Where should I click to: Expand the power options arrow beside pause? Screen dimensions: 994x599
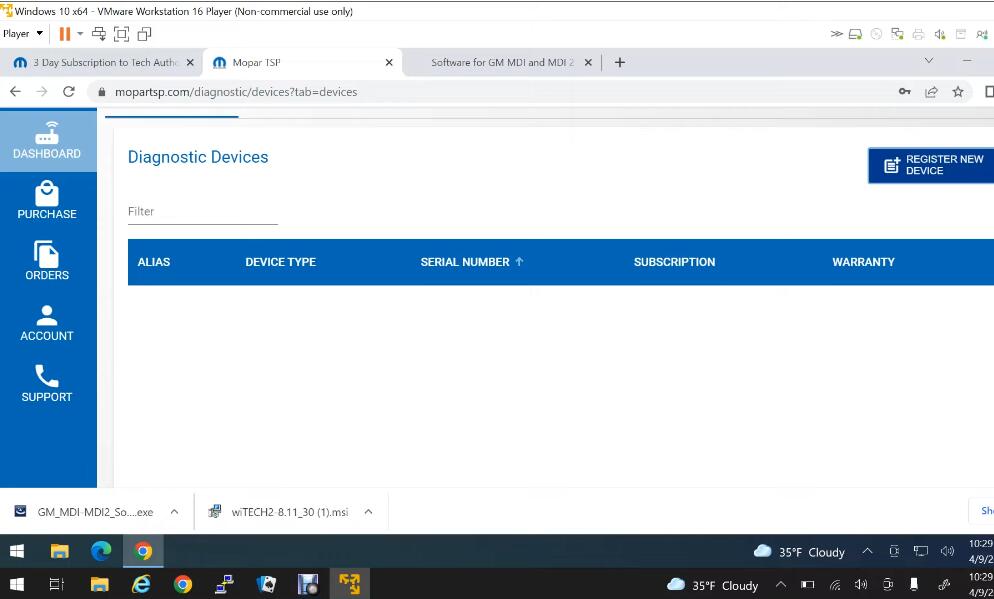tap(80, 34)
